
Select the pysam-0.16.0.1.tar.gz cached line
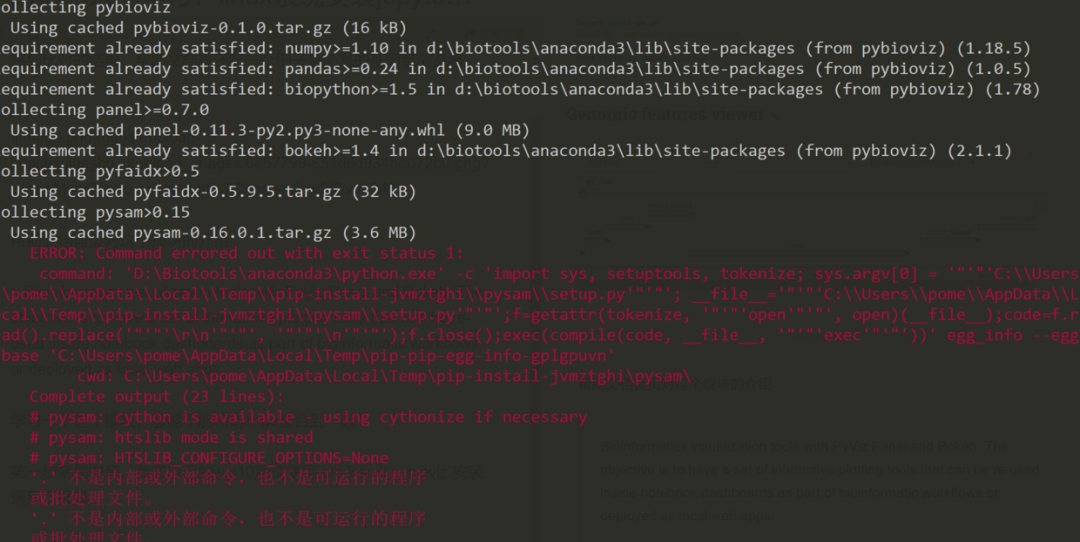(213, 233)
